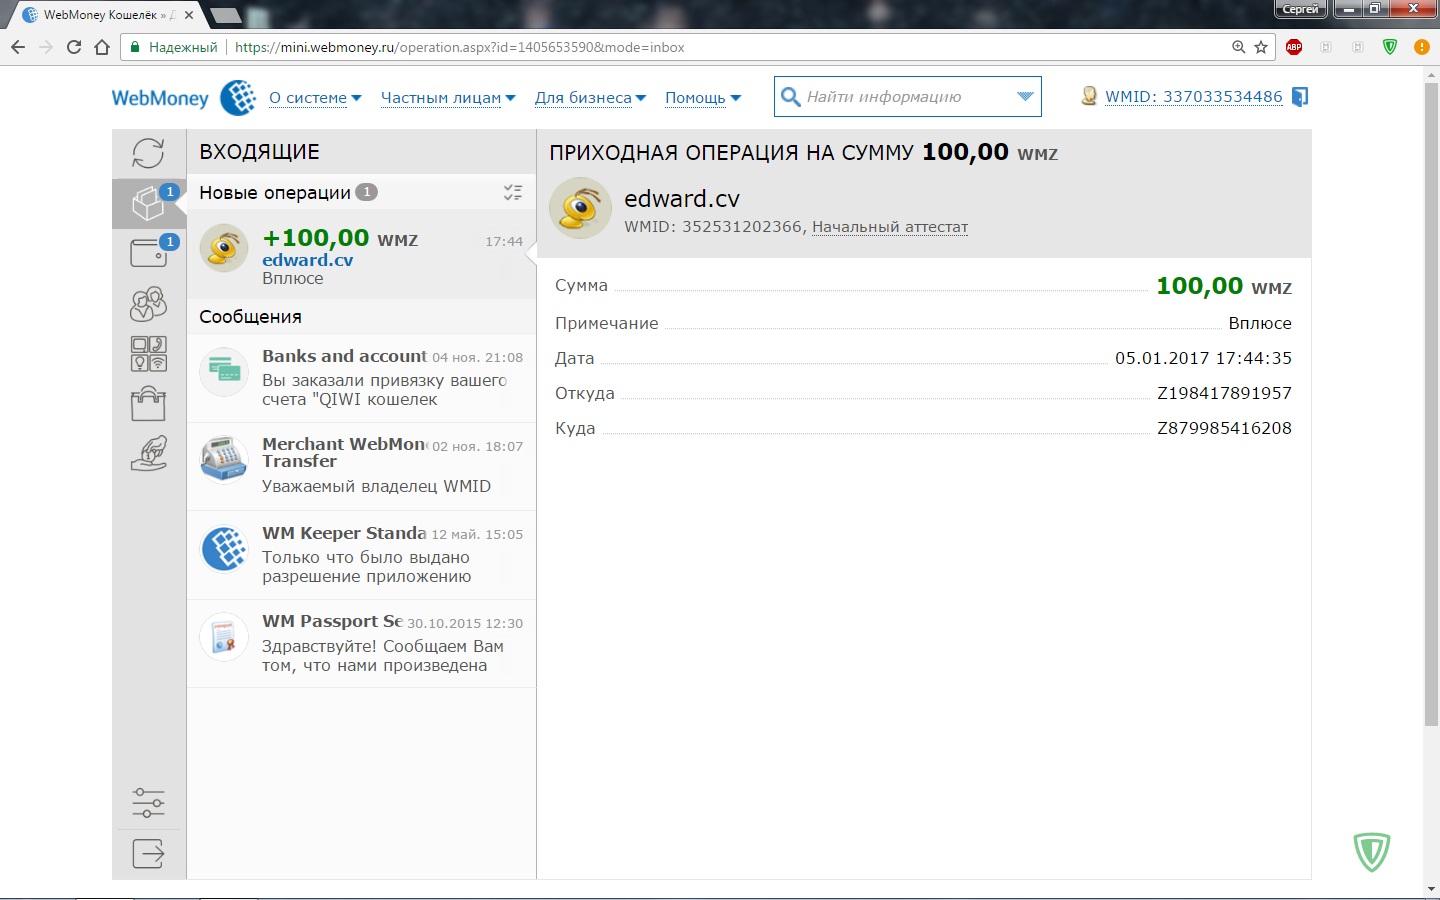Click the Сергей profile button
This screenshot has width=1440, height=900.
point(1300,9)
